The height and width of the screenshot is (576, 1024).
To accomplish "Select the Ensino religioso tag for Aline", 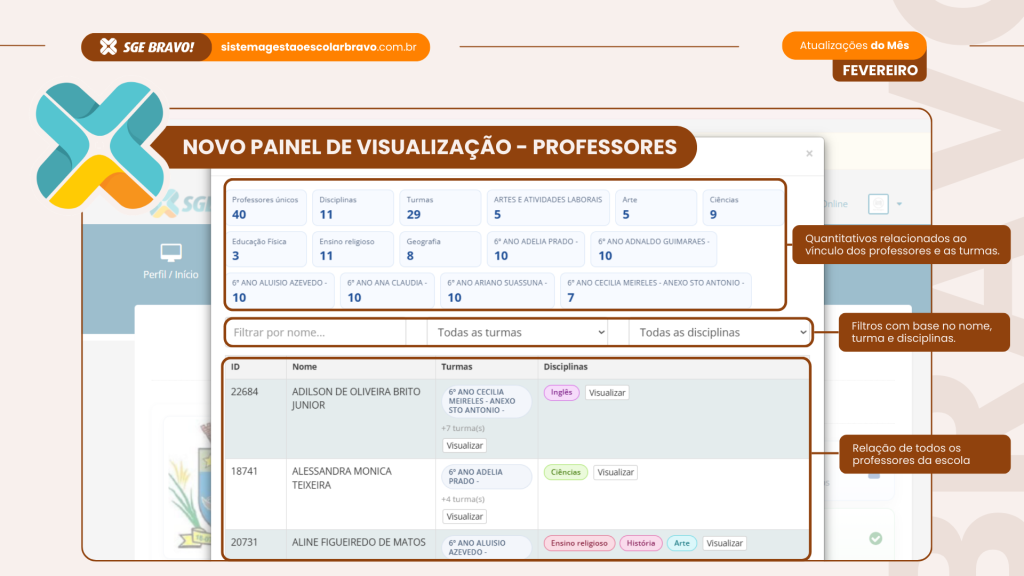I will 578,543.
